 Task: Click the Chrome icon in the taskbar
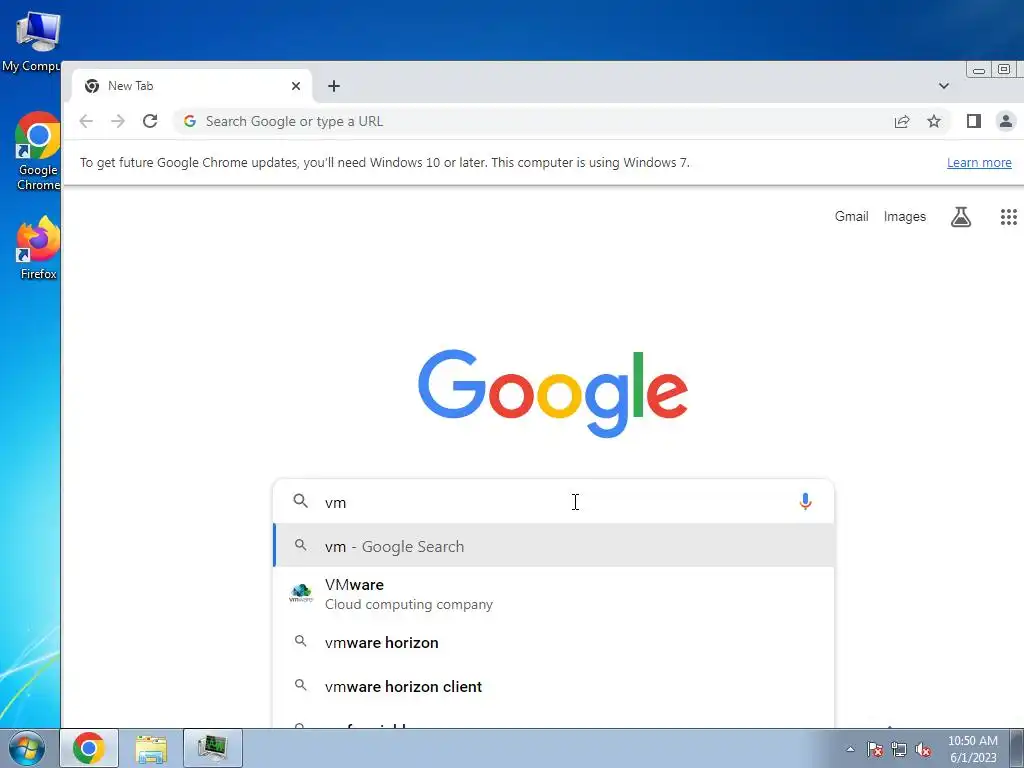(89, 748)
